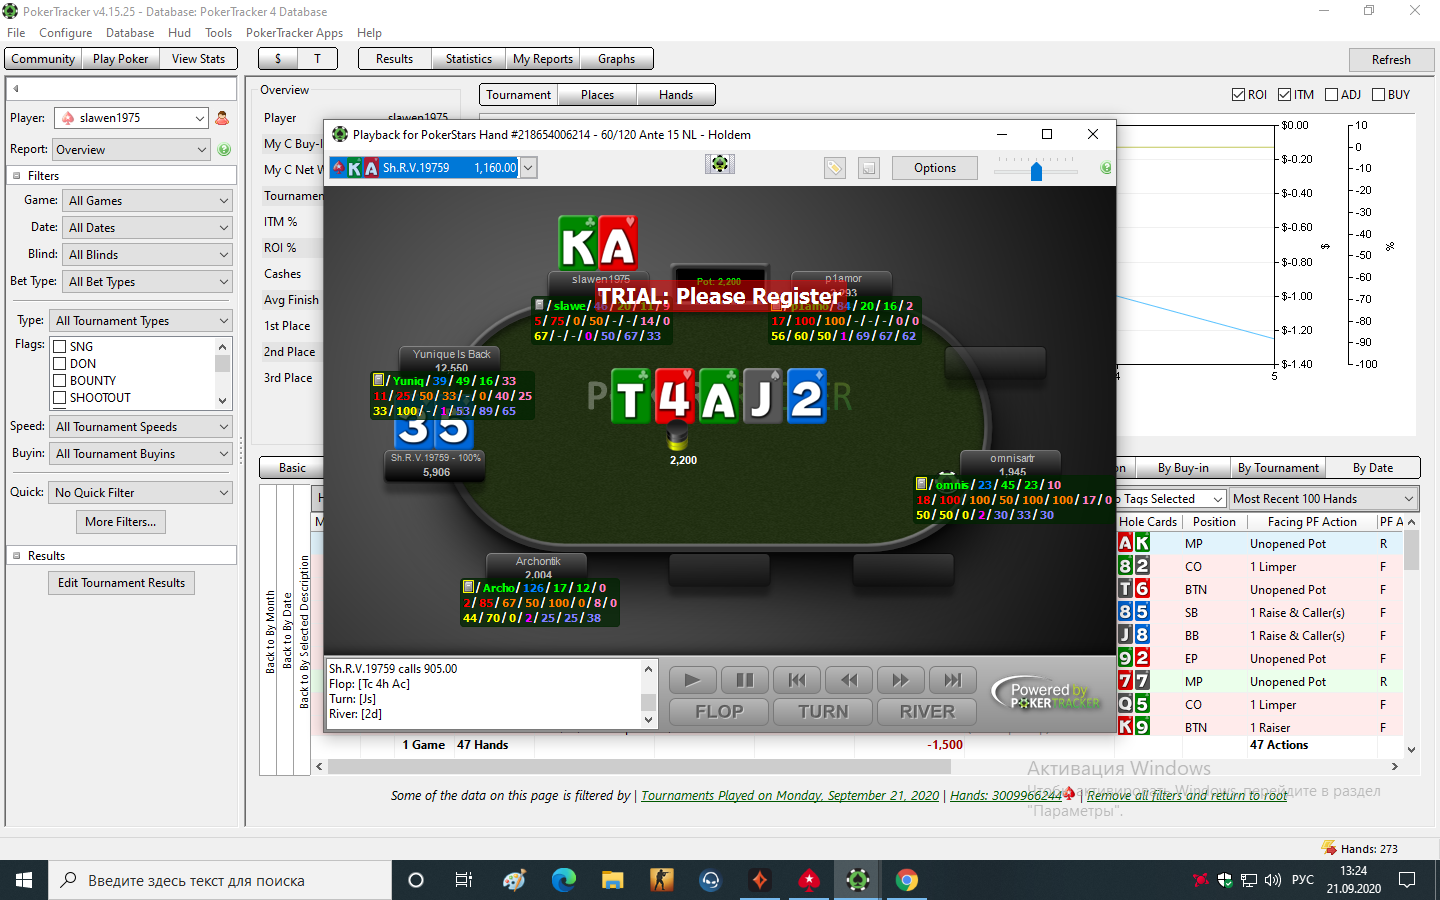The image size is (1440, 900).
Task: Open the Player dropdown showing slawen1975
Action: click(x=131, y=118)
